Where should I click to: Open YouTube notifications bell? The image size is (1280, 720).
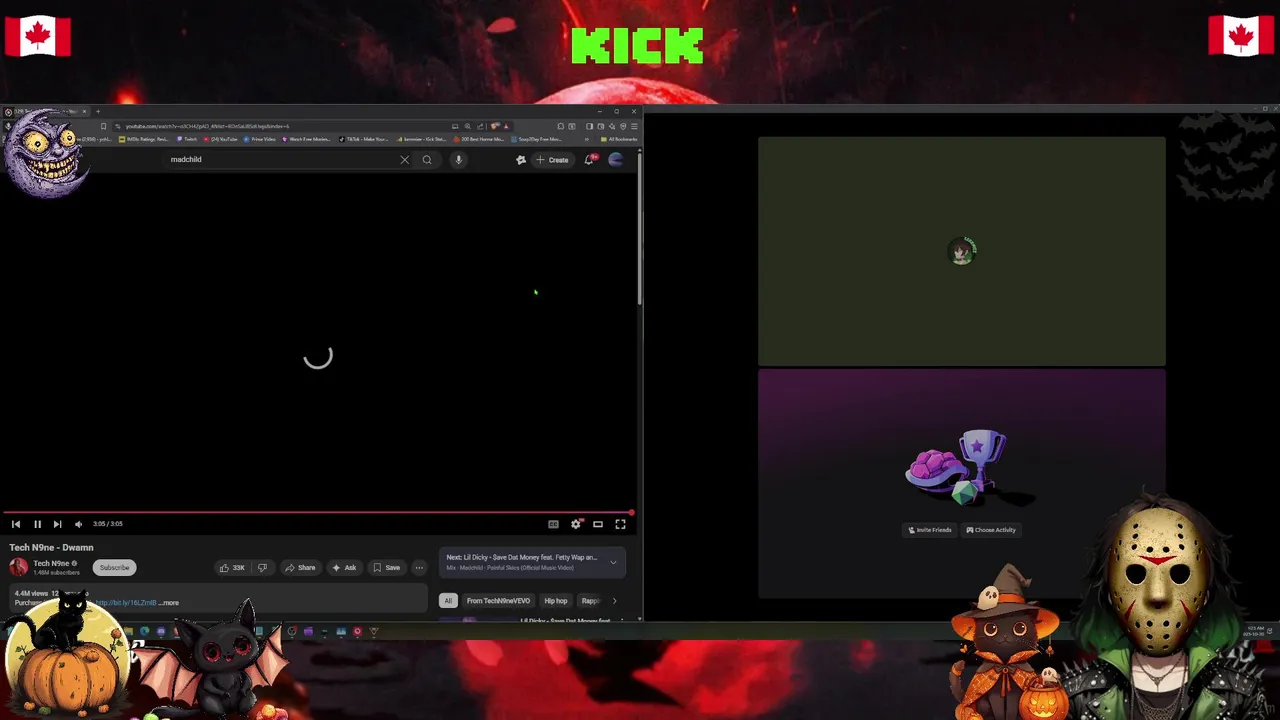click(590, 160)
